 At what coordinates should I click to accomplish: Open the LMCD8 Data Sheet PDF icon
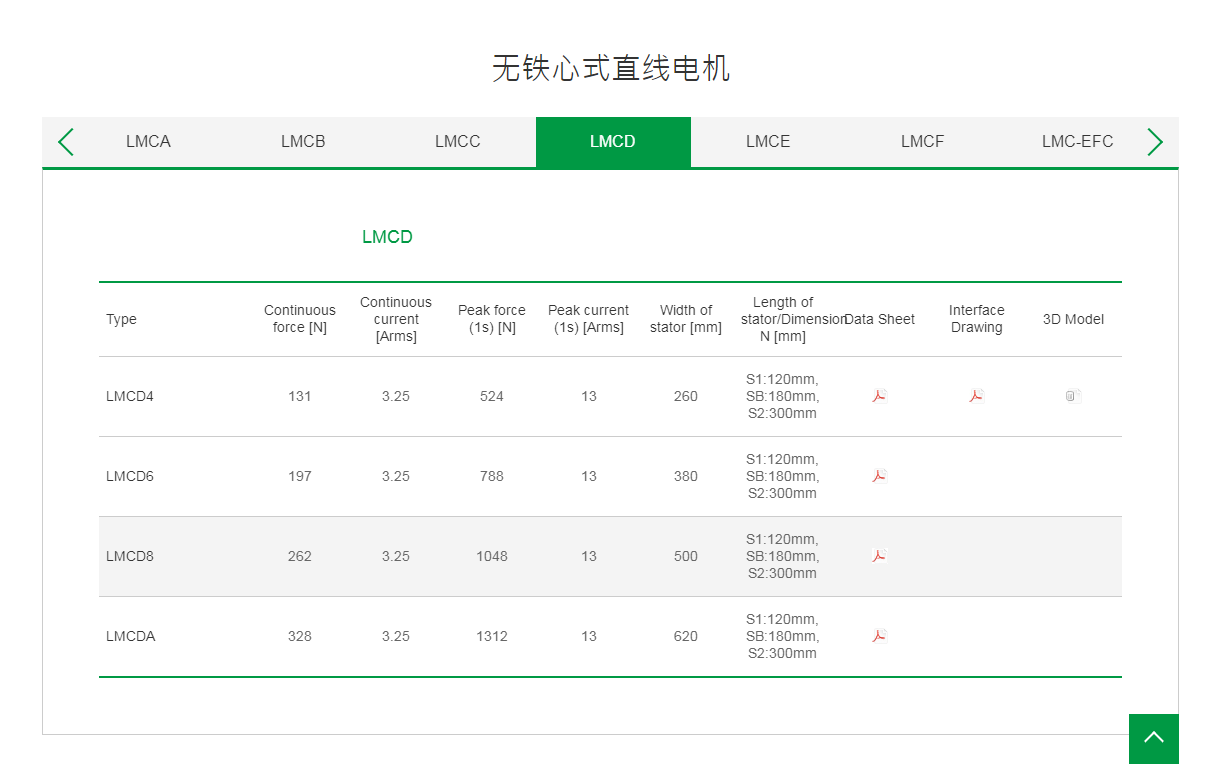pos(878,556)
